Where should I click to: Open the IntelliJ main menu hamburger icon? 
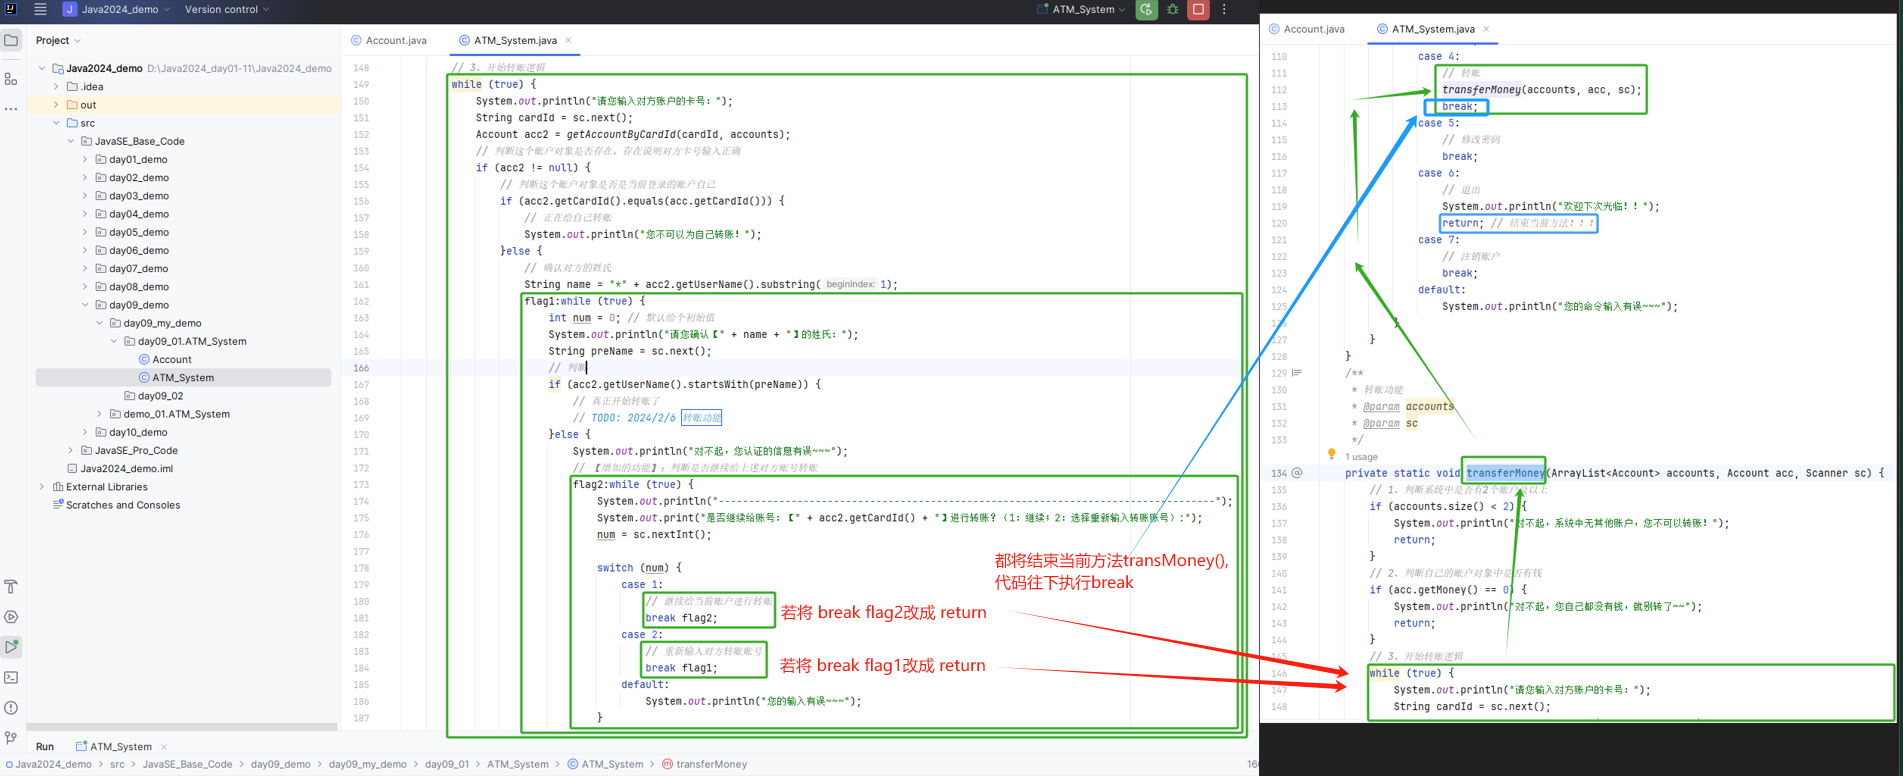point(40,9)
